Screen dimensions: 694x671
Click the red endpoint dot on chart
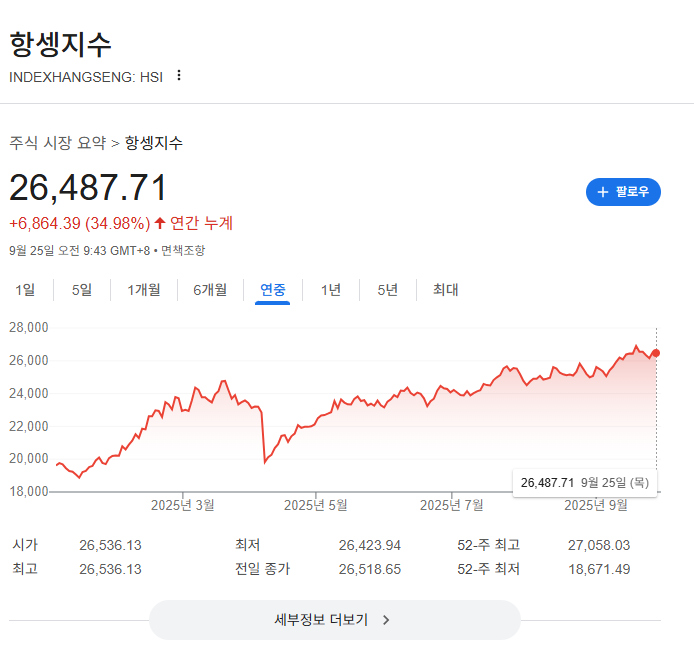point(656,353)
